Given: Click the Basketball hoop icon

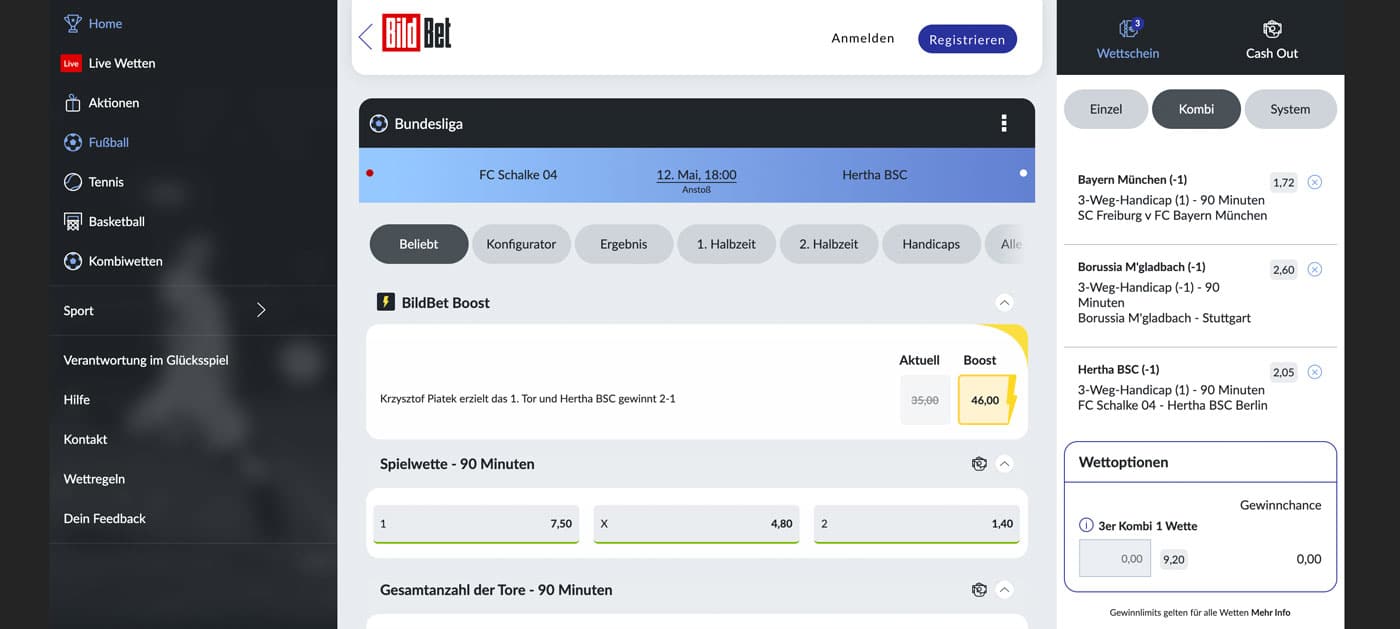Looking at the screenshot, I should (72, 221).
